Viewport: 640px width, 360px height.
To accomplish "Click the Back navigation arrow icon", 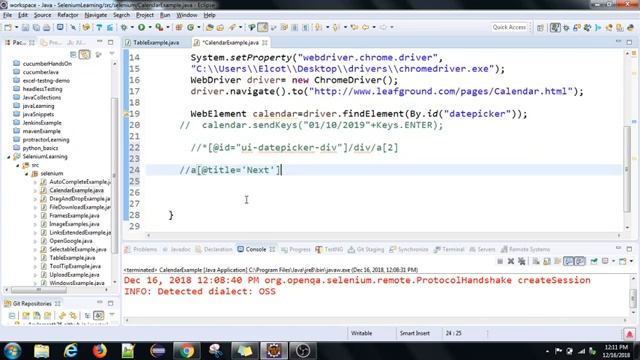I will (365, 27).
